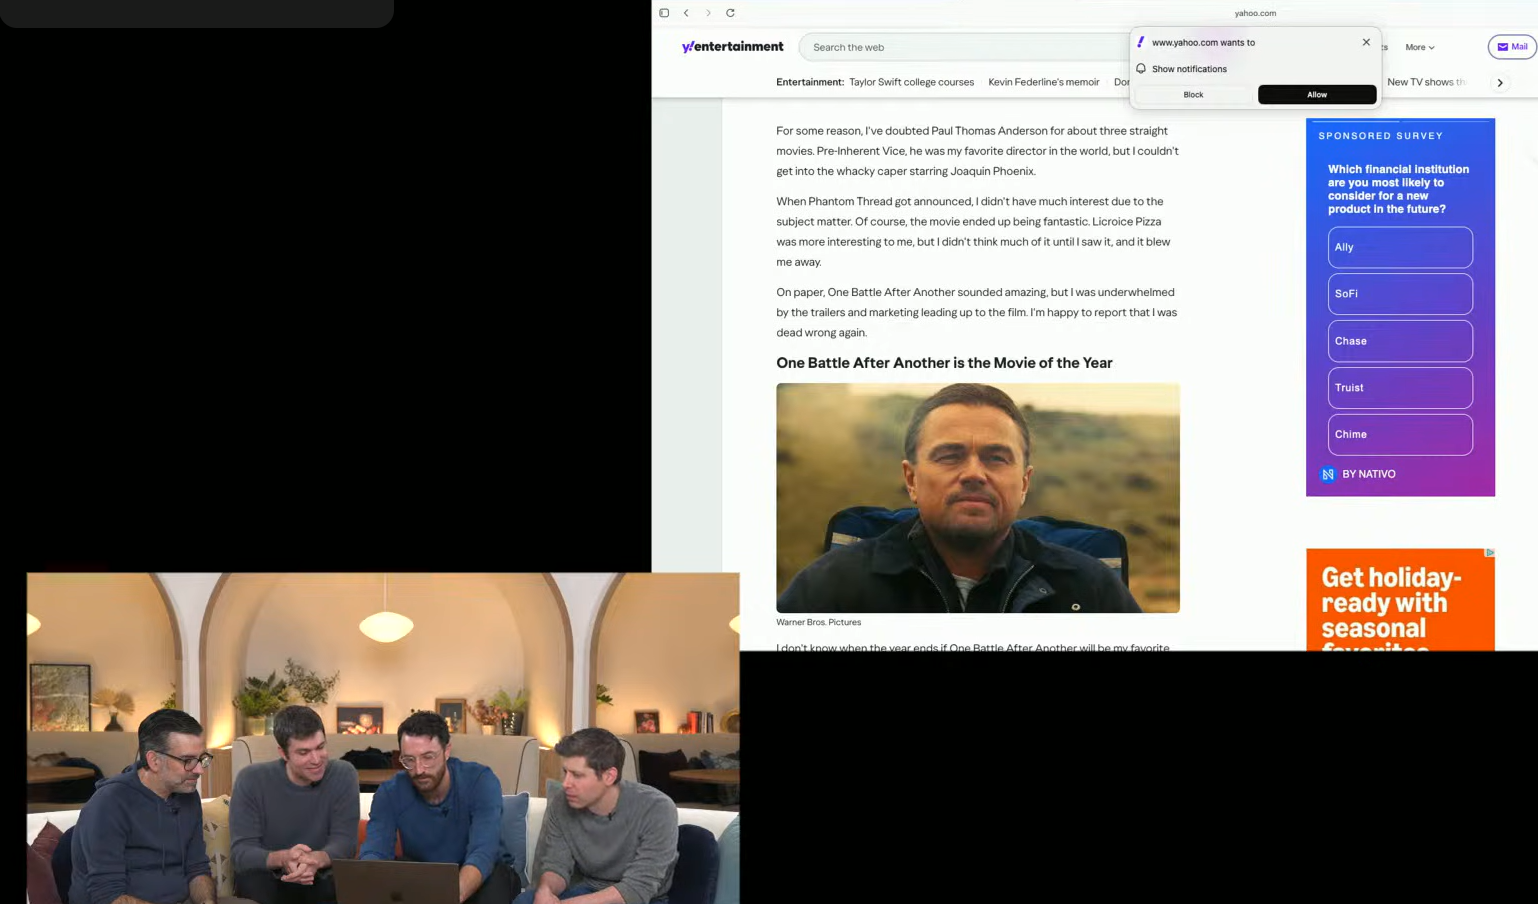Reload the page with refresh icon
This screenshot has width=1538, height=904.
[730, 13]
